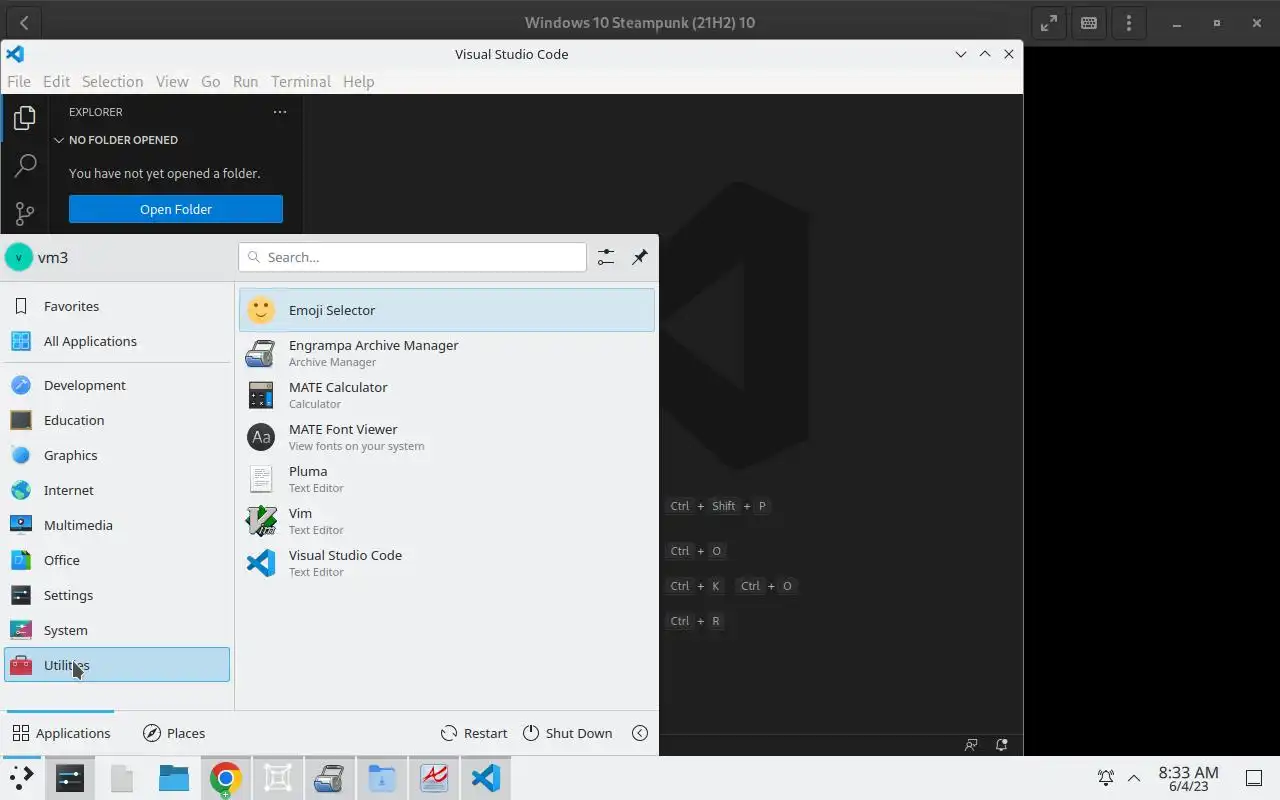Image resolution: width=1280 pixels, height=800 pixels.
Task: Select the Utilities category
Action: tap(117, 665)
